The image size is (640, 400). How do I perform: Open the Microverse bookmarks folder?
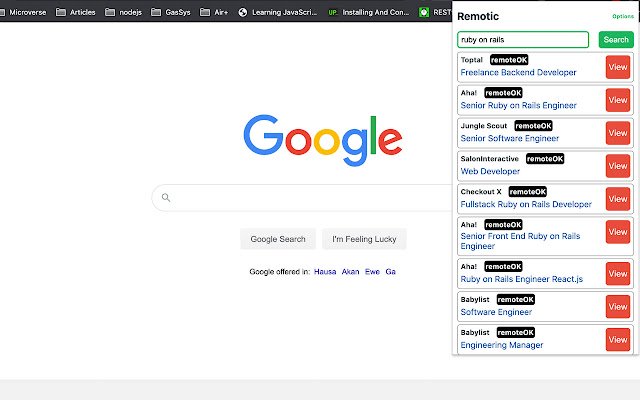(23, 12)
